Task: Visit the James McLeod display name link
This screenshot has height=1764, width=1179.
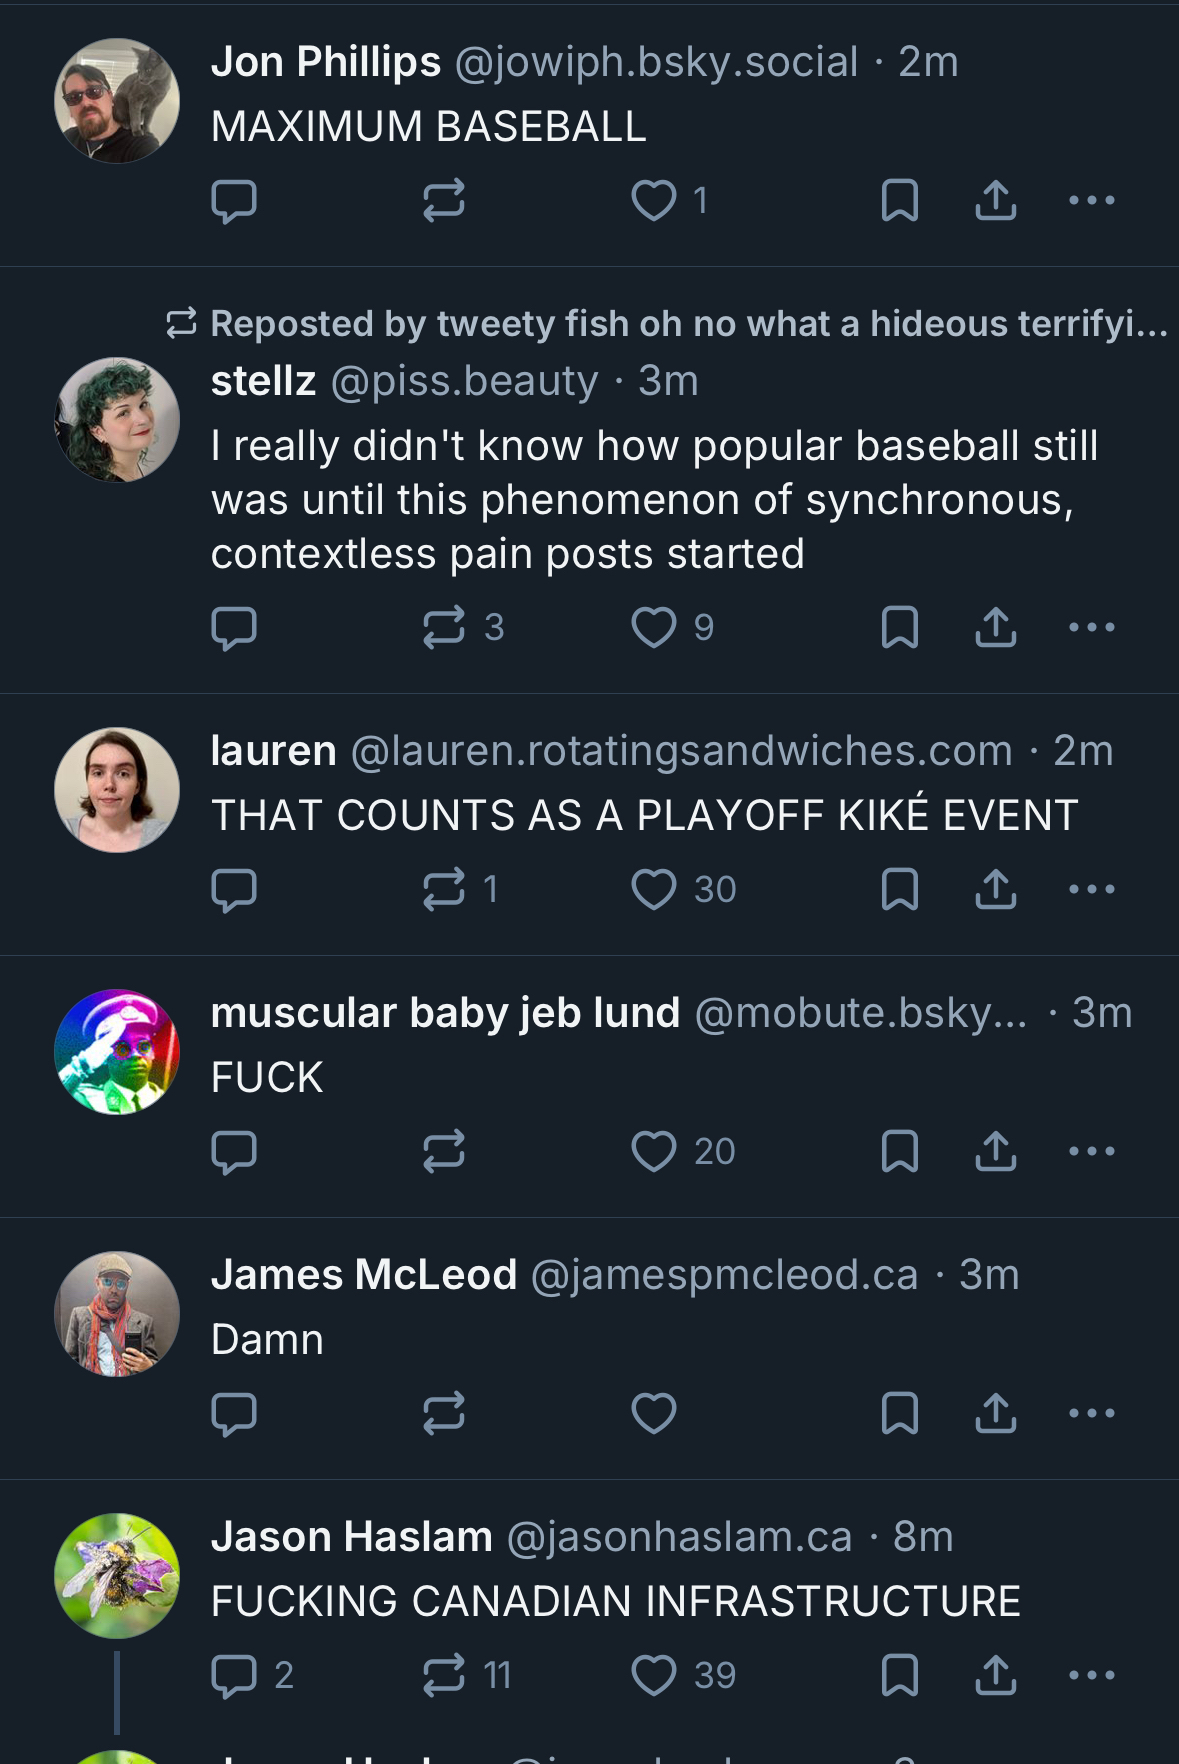Action: (x=364, y=1275)
